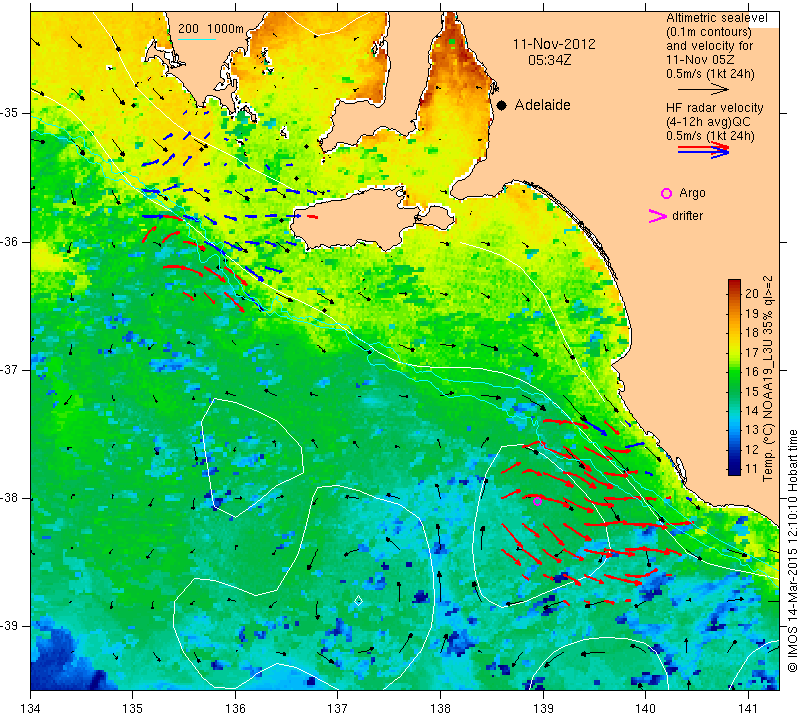
Task: Click the IMOS copyright timestamp text
Action: pos(792,550)
